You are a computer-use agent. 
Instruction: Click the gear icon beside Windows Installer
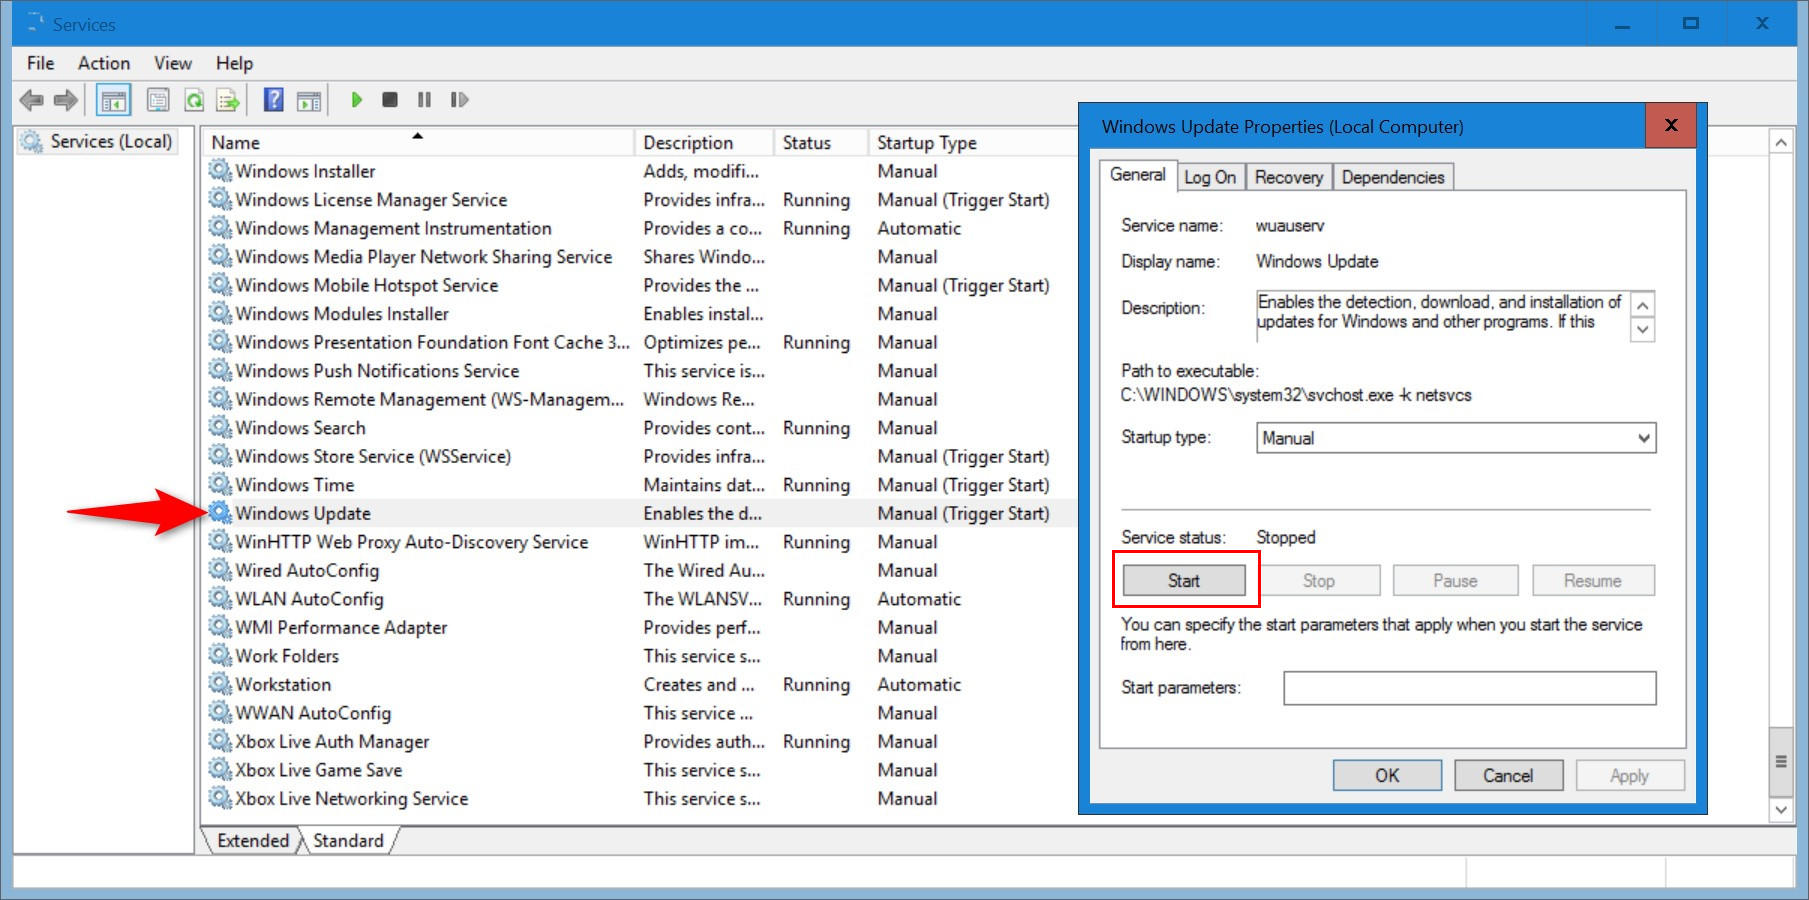(220, 171)
